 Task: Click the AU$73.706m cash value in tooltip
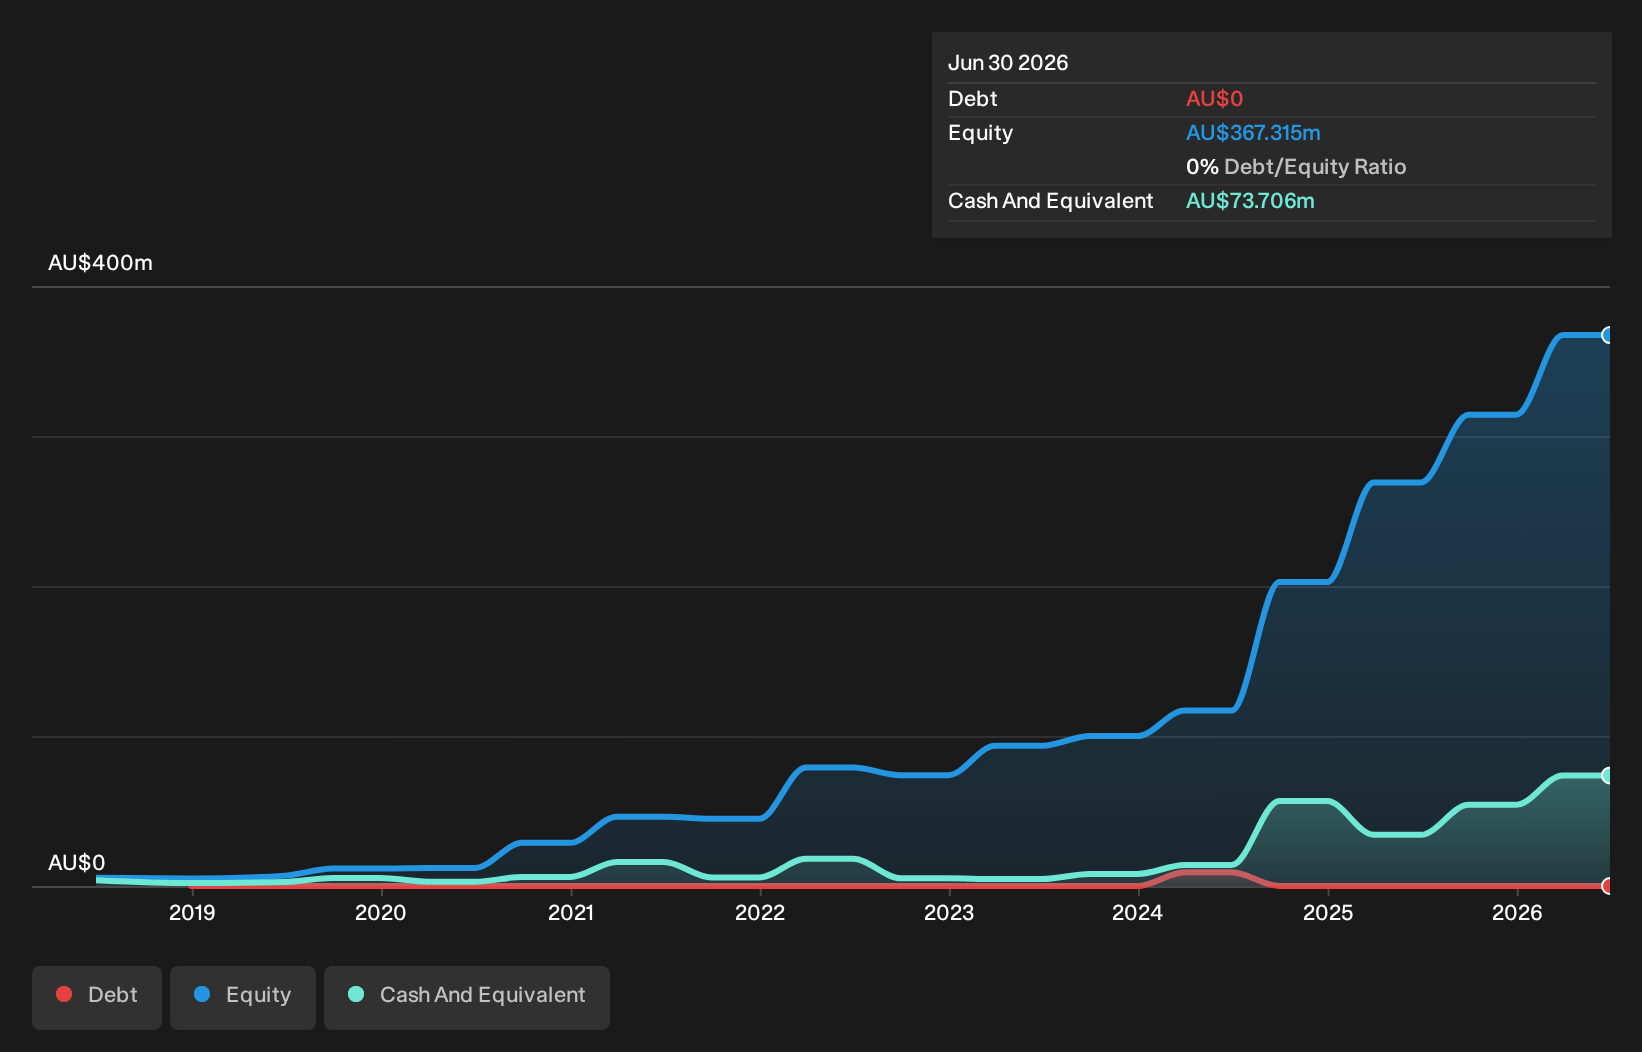pos(1250,201)
